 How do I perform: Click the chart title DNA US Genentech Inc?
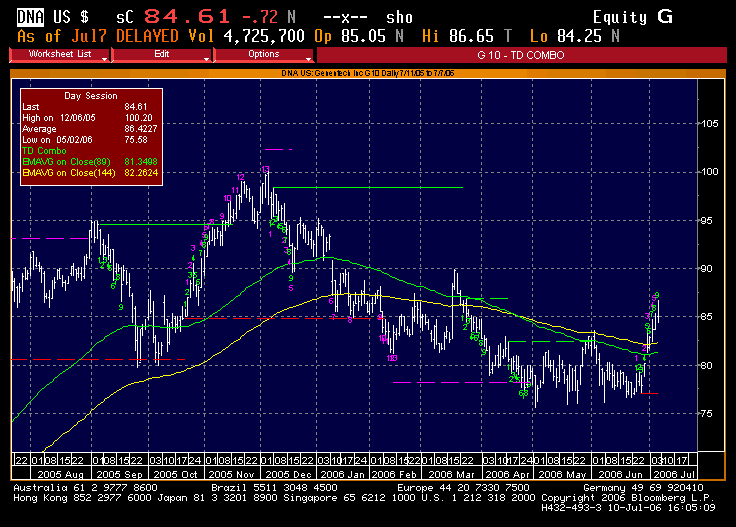pyautogui.click(x=368, y=73)
